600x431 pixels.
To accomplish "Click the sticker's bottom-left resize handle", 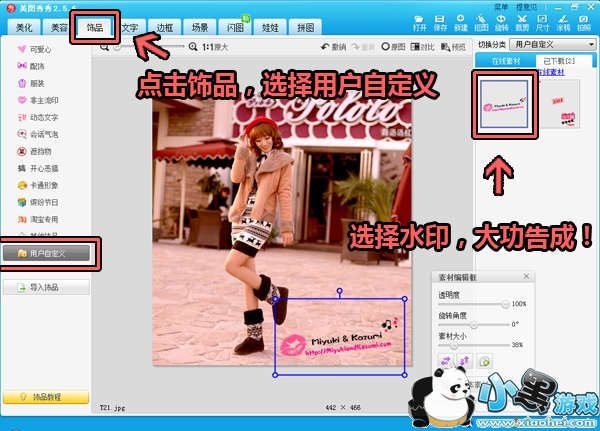I will pyautogui.click(x=275, y=375).
